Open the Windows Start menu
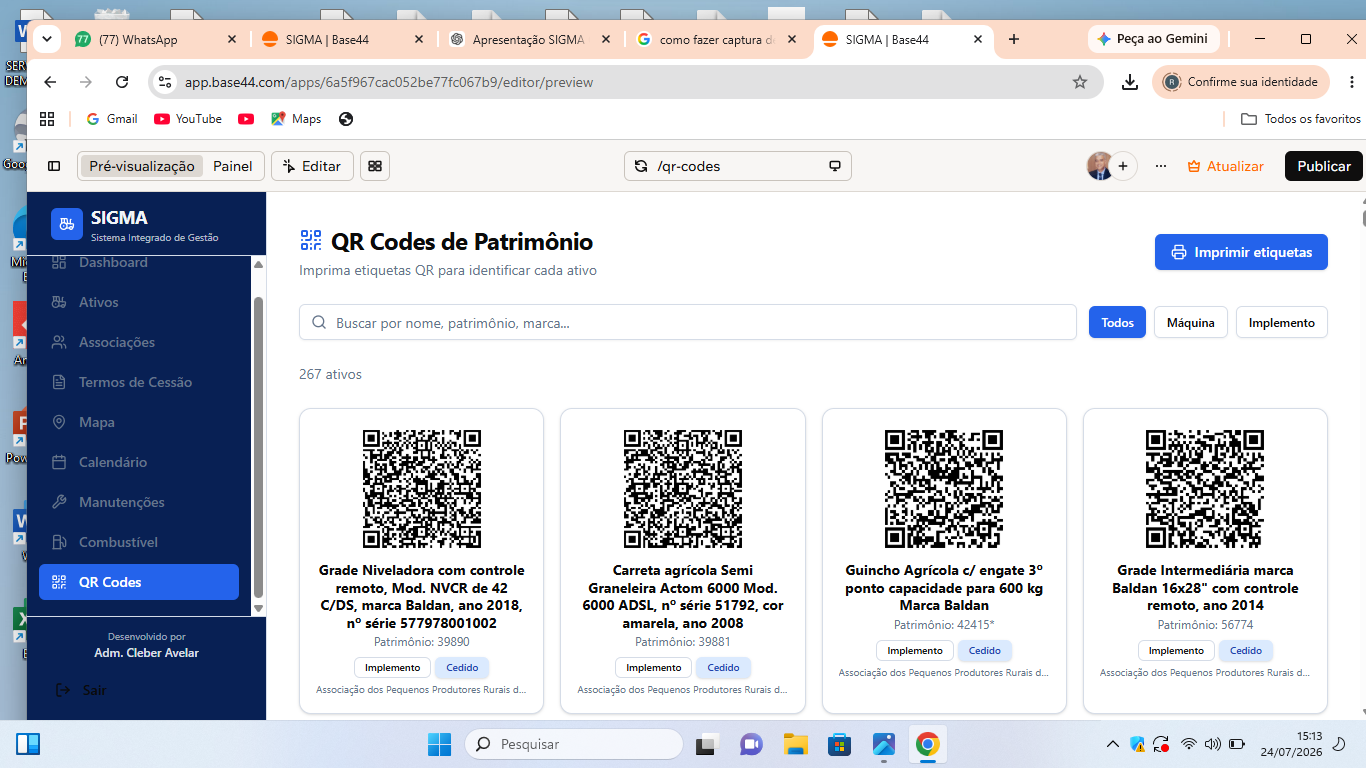This screenshot has width=1366, height=768. [439, 744]
